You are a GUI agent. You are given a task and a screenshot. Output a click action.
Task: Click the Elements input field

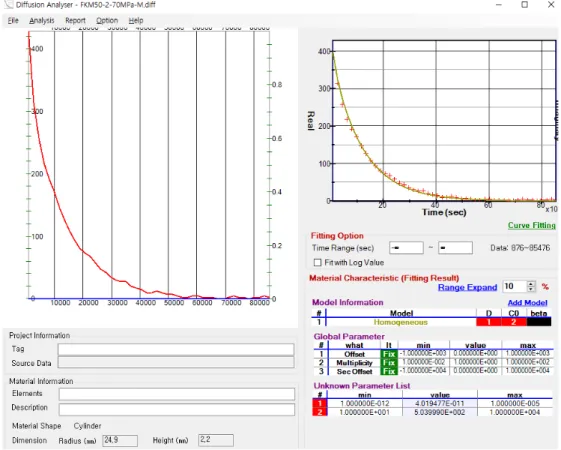(177, 394)
